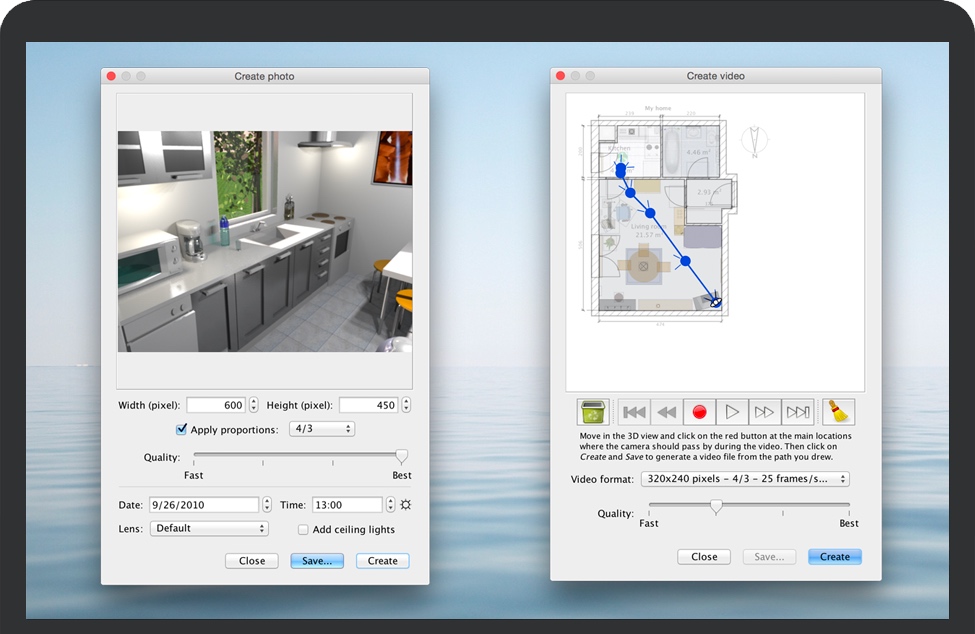The image size is (975, 634).
Task: Click Save... in Create photo dialog
Action: click(x=317, y=561)
